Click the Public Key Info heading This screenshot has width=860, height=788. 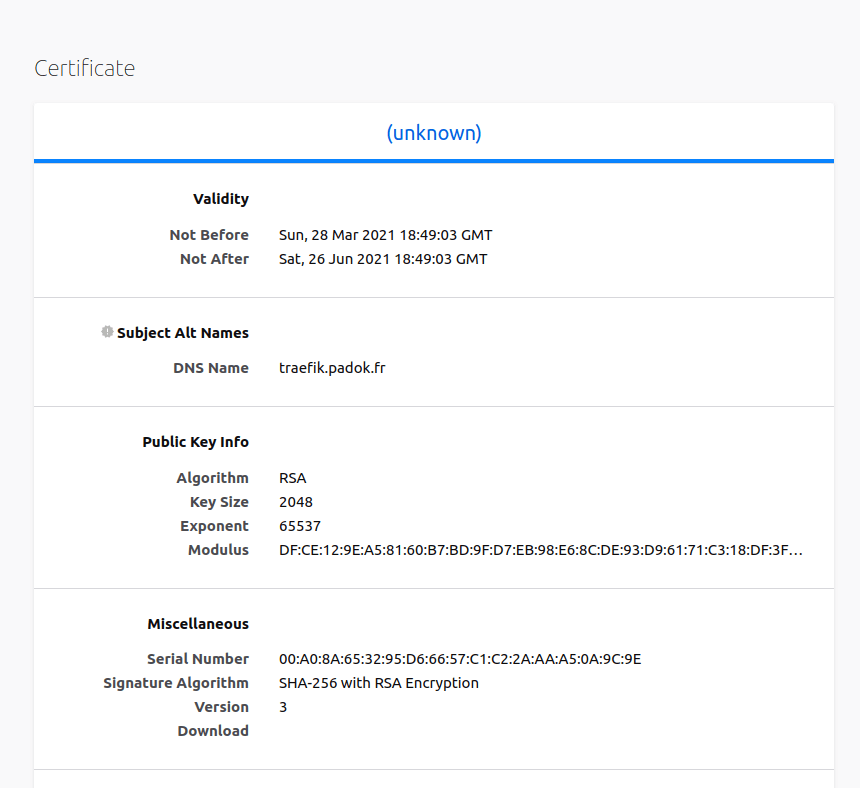(x=195, y=442)
